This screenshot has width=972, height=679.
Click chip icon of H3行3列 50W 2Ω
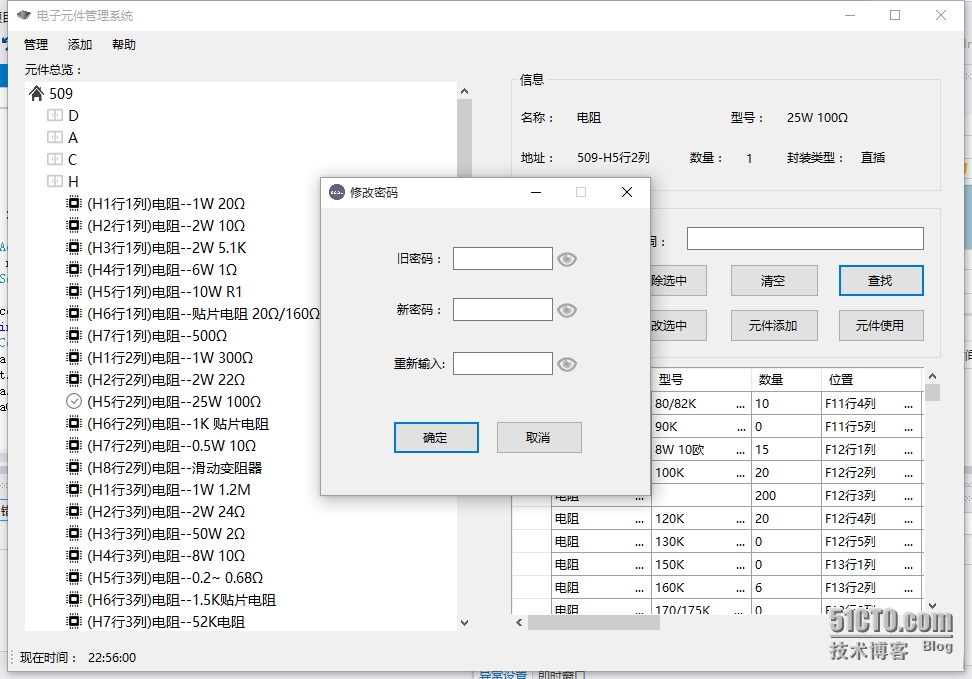[x=74, y=533]
